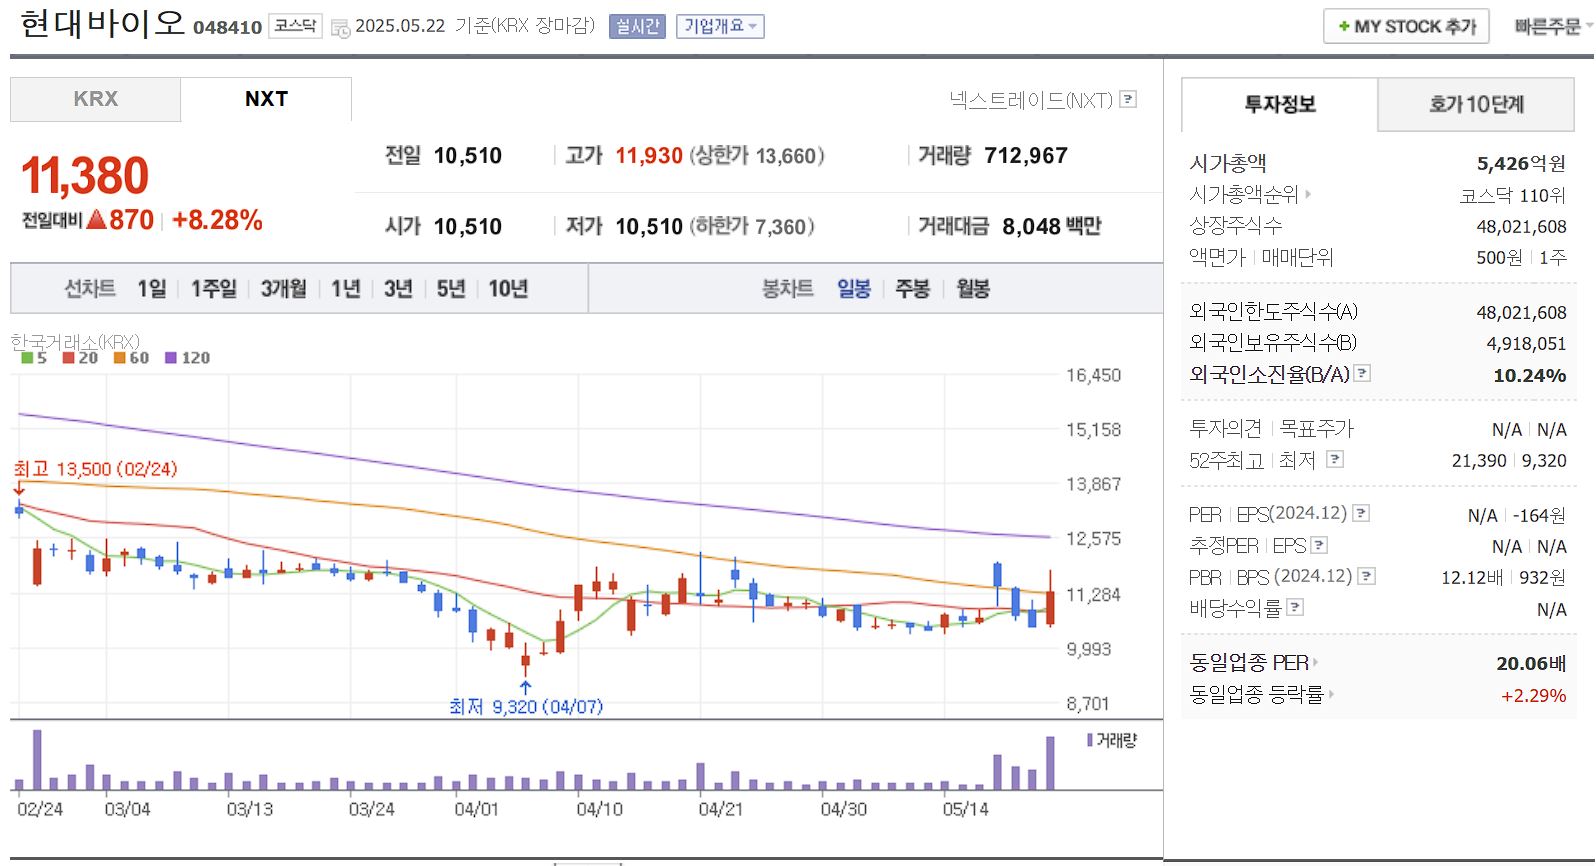Select the 1주일 line chart period
The image size is (1596, 866).
(214, 289)
